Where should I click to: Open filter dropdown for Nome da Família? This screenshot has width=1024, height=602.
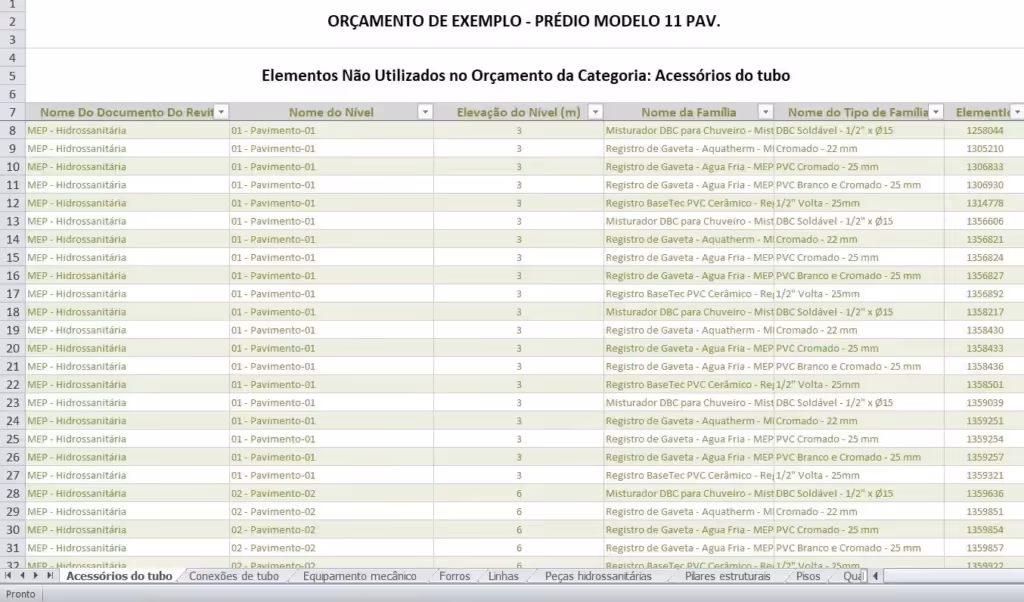coord(765,112)
